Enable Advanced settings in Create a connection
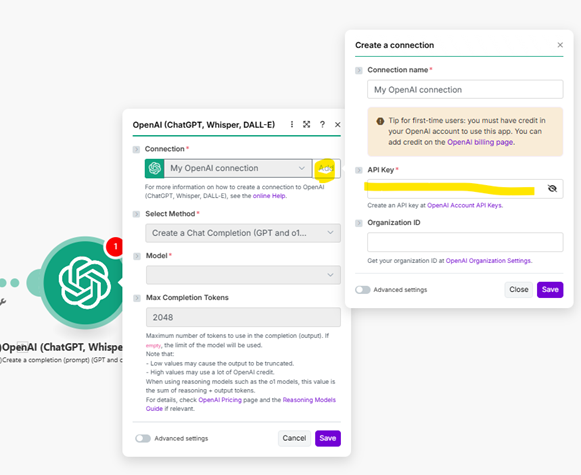The width and height of the screenshot is (581, 475). click(363, 290)
